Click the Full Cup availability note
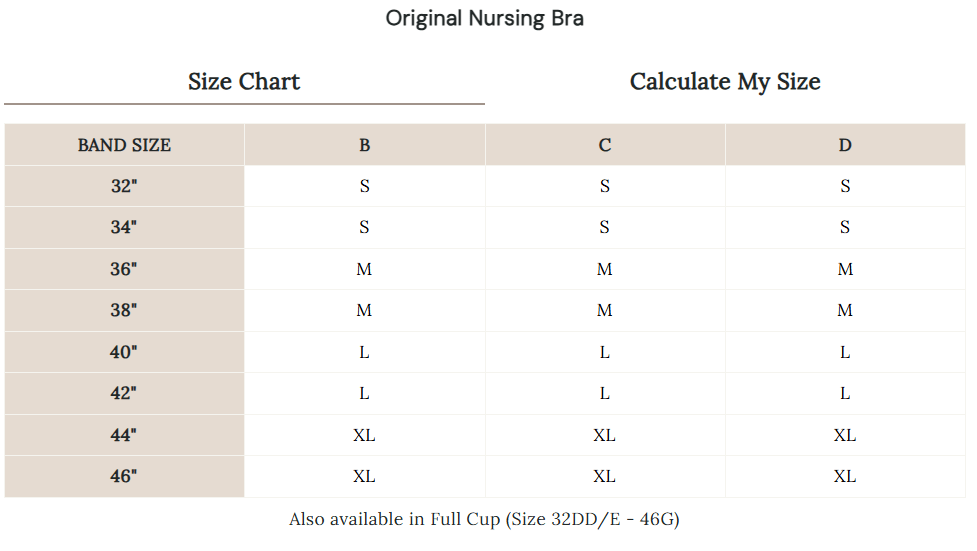The height and width of the screenshot is (551, 977). coord(485,519)
